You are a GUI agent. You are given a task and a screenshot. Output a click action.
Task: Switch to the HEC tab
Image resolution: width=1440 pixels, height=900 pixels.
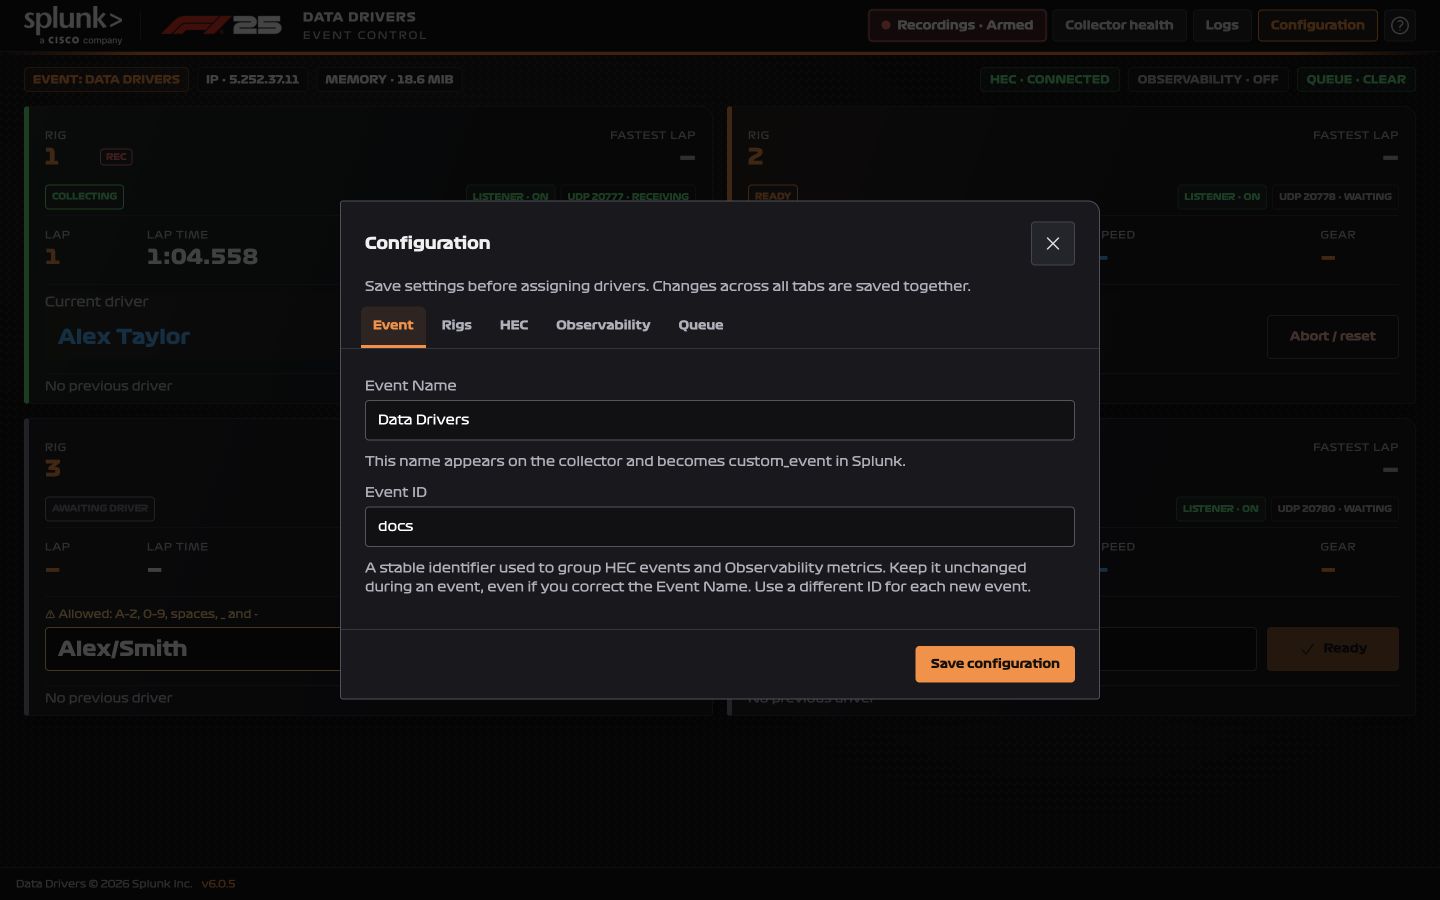pos(514,326)
